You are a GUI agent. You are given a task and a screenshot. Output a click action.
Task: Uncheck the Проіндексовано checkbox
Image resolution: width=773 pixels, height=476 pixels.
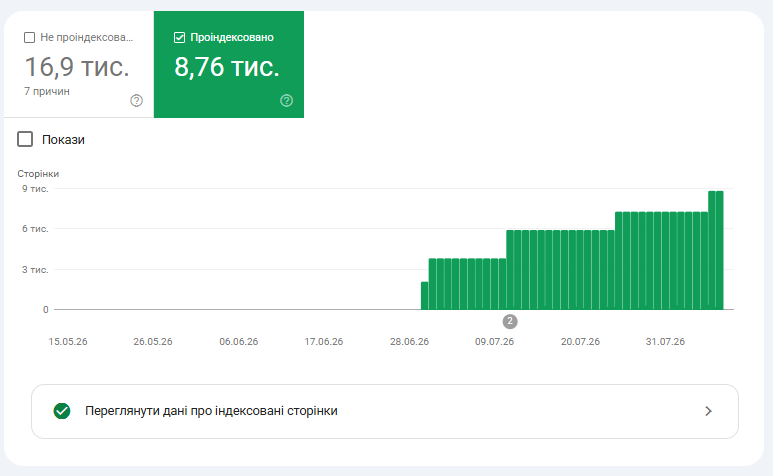179,37
